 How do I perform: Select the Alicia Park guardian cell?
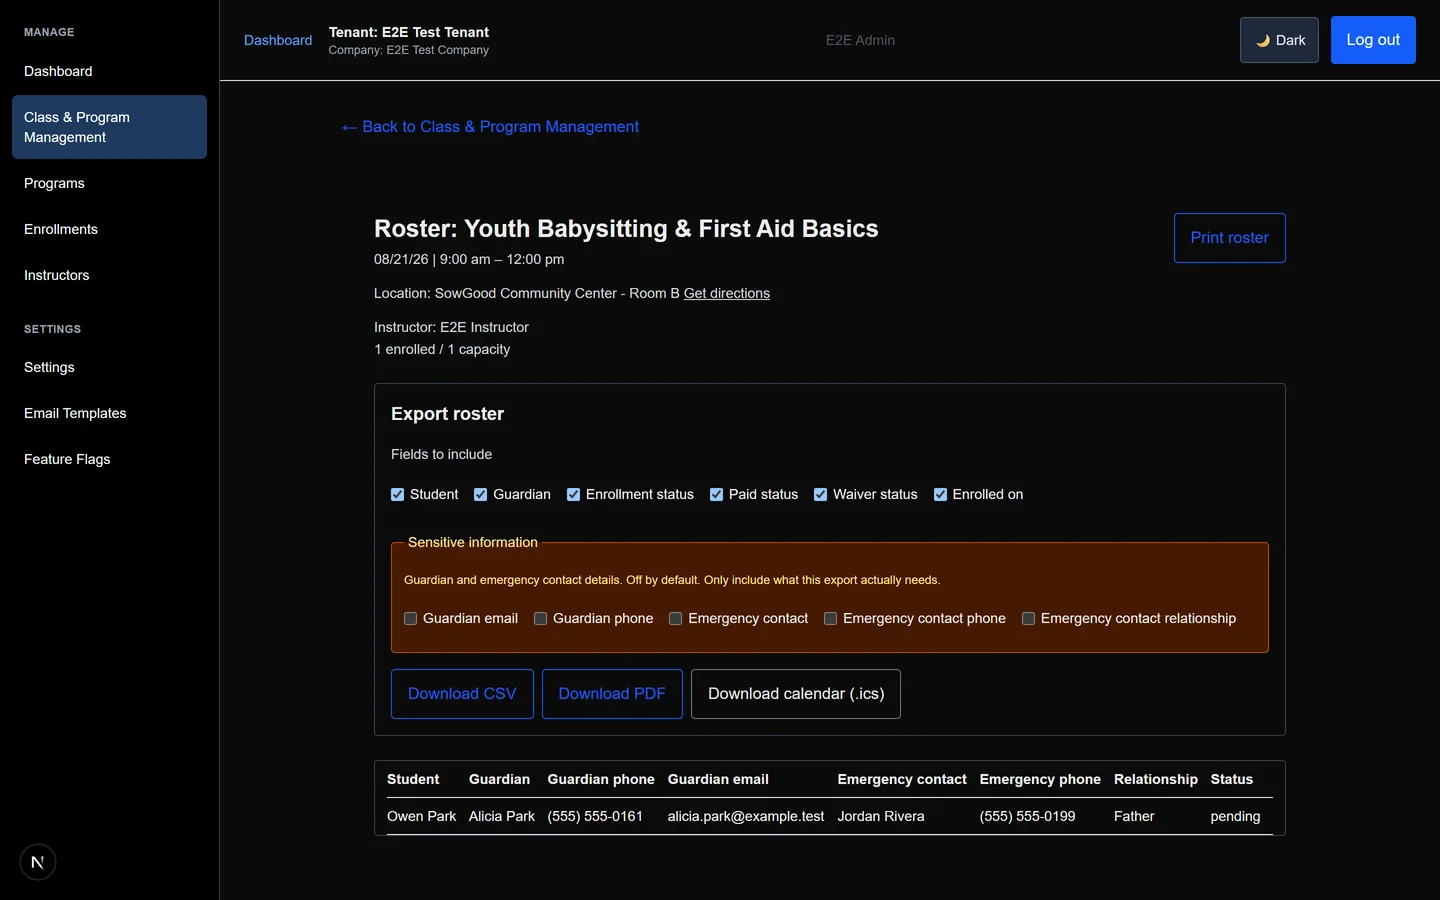pos(502,816)
